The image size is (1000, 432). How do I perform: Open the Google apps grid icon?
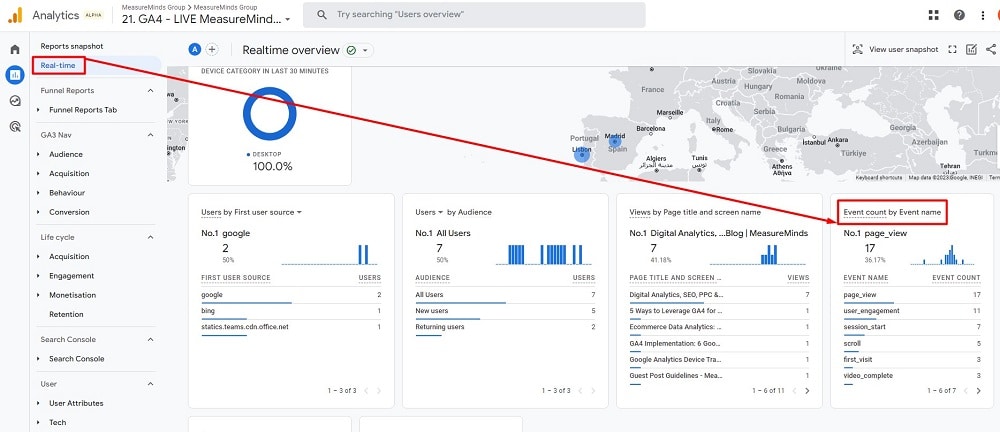(x=934, y=15)
